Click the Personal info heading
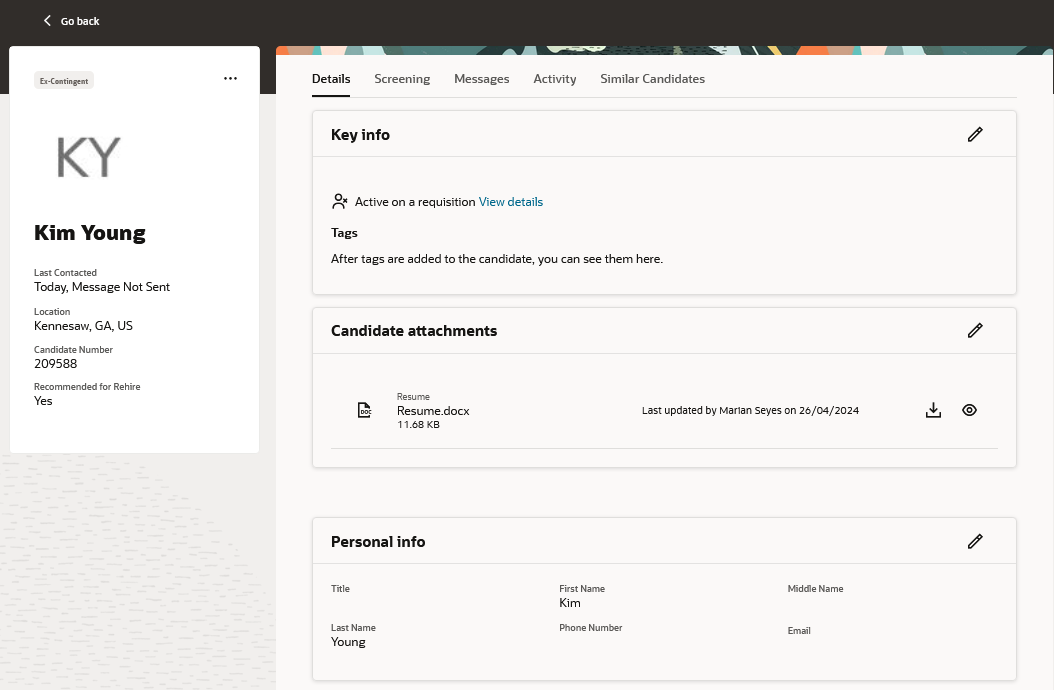Viewport: 1054px width, 690px height. point(378,542)
